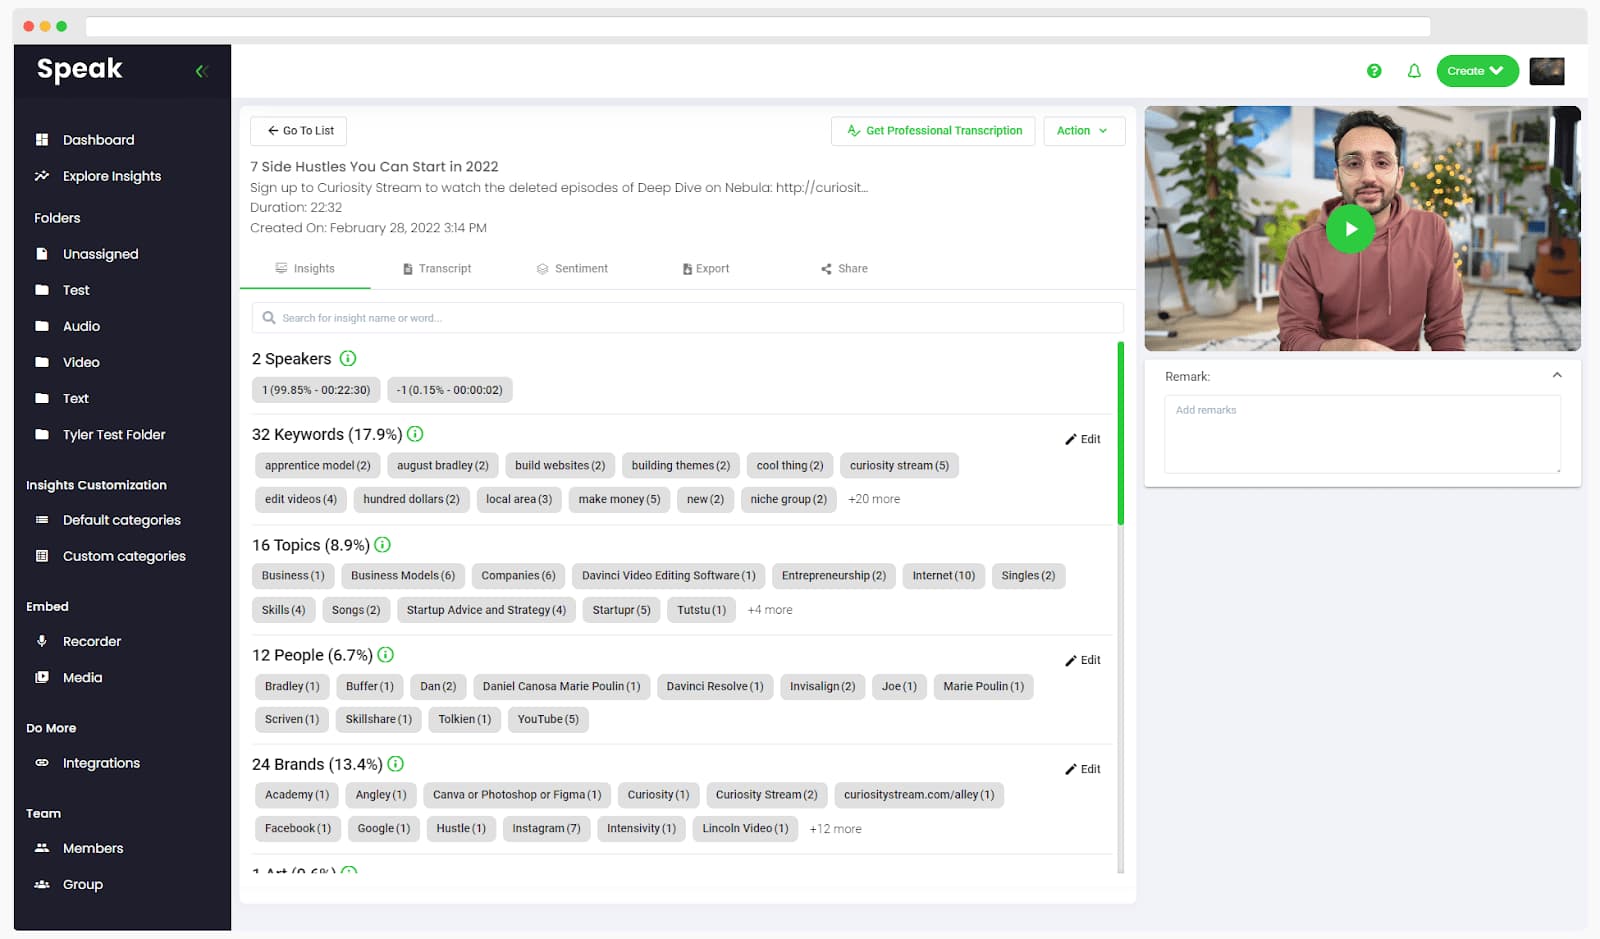Click info icon beside 16 Topics

[x=382, y=545]
